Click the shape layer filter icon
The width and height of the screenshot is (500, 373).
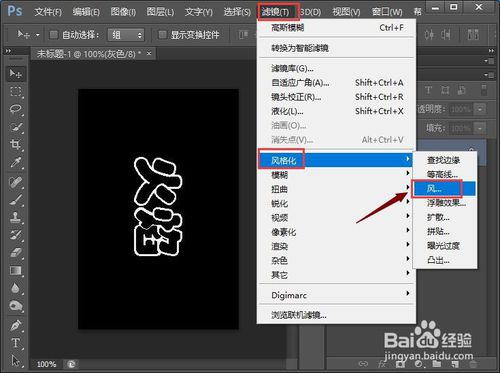coord(445,90)
